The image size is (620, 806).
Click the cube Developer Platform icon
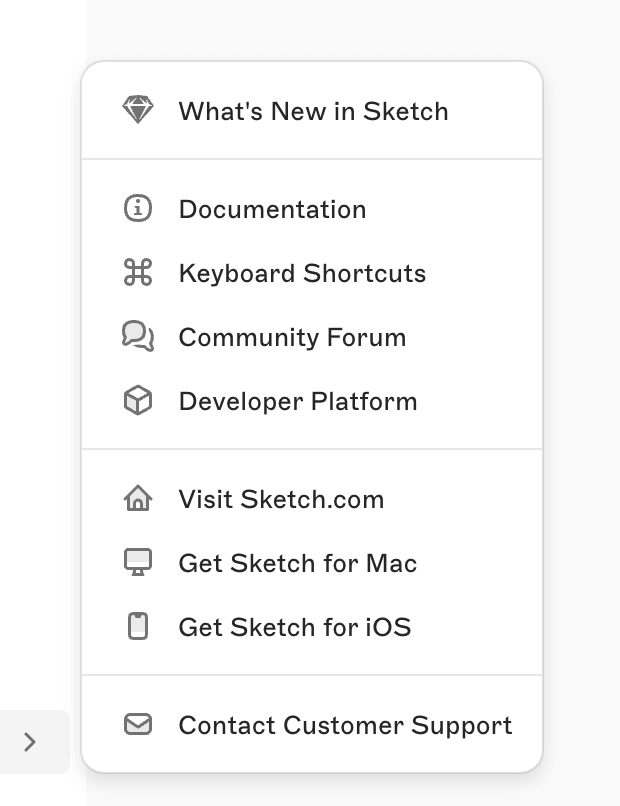click(x=138, y=401)
